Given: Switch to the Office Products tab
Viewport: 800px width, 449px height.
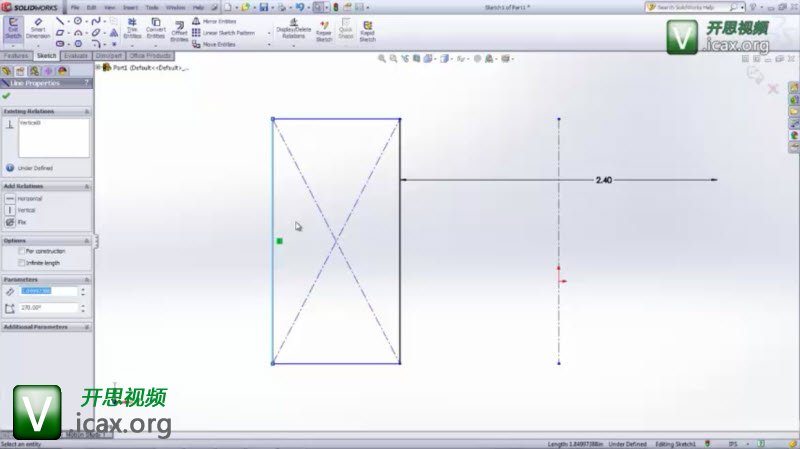Looking at the screenshot, I should coord(149,56).
